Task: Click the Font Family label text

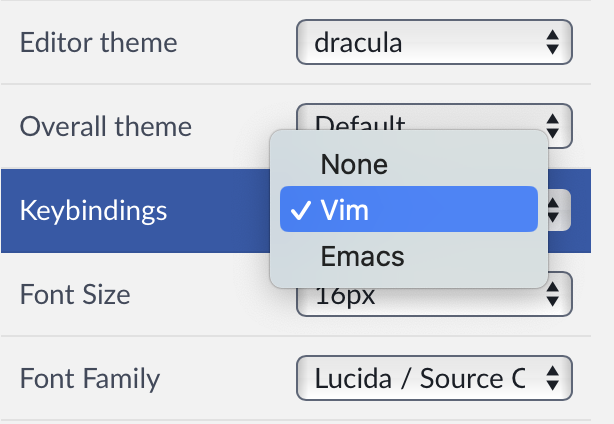Action: coord(90,379)
